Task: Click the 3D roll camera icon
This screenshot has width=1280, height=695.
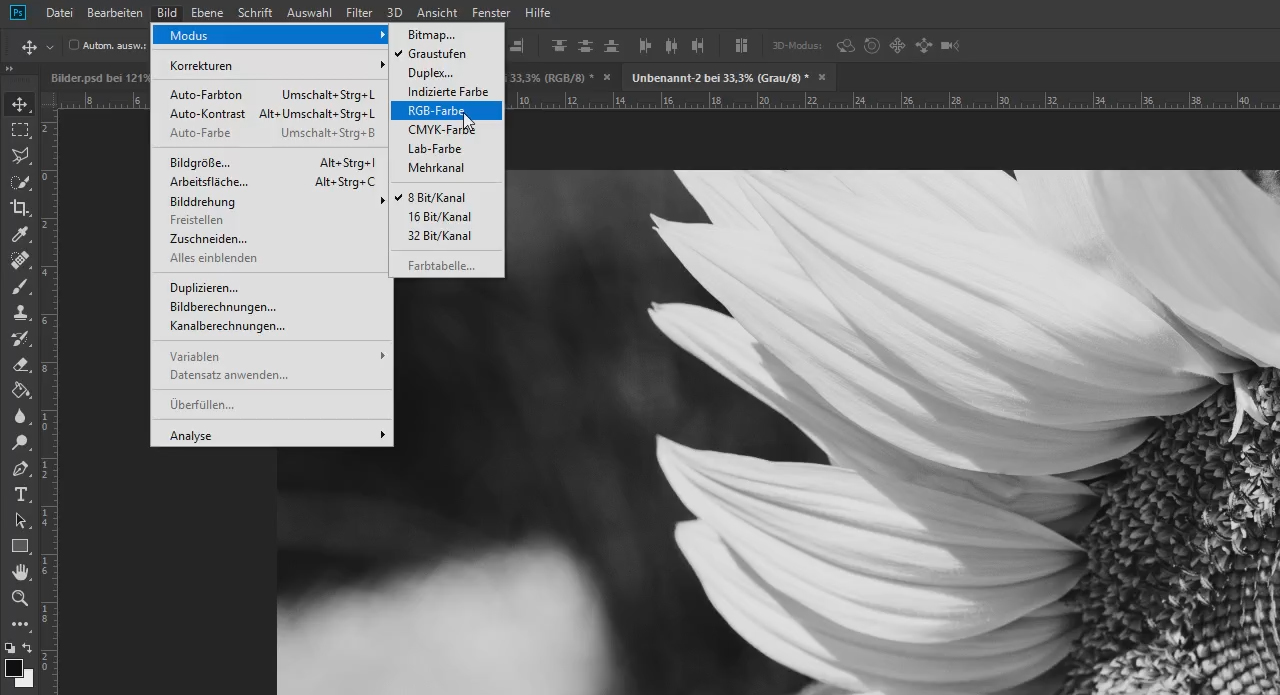Action: pyautogui.click(x=872, y=46)
